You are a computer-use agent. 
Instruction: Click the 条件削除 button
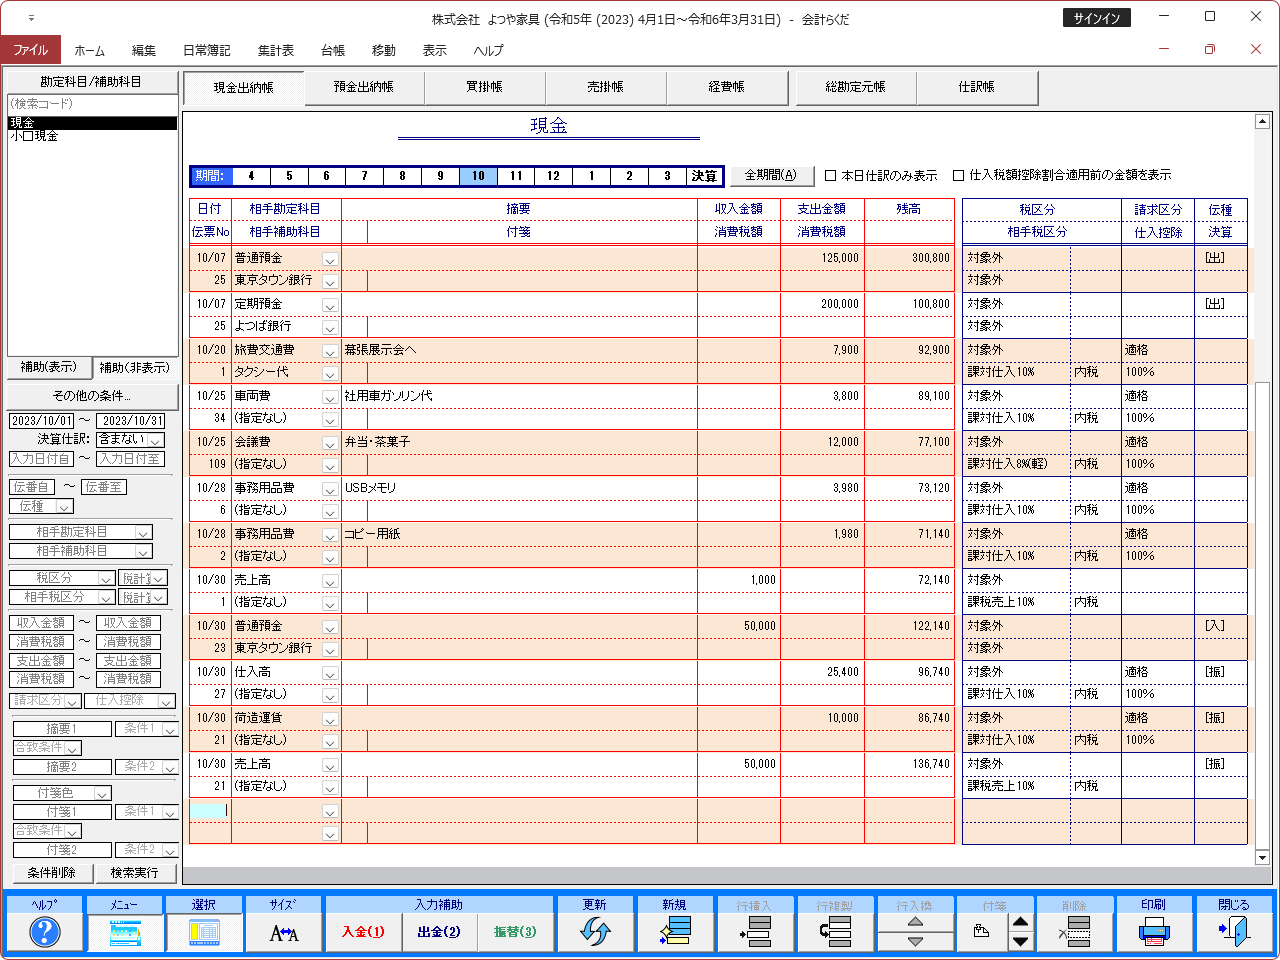pyautogui.click(x=51, y=873)
